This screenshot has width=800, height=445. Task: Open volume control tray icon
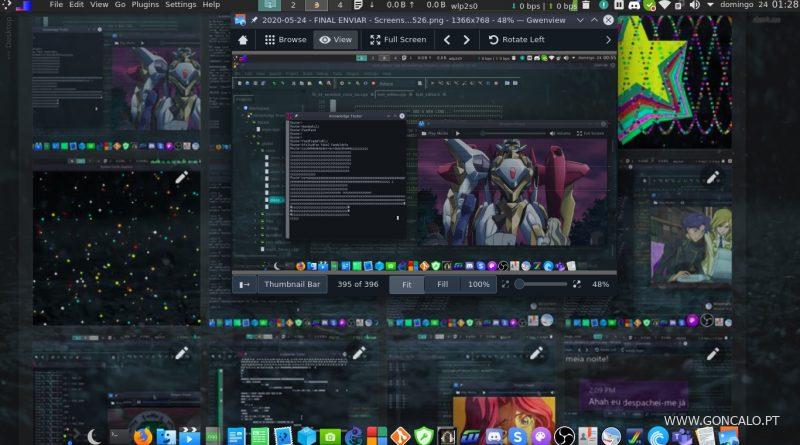coord(694,5)
